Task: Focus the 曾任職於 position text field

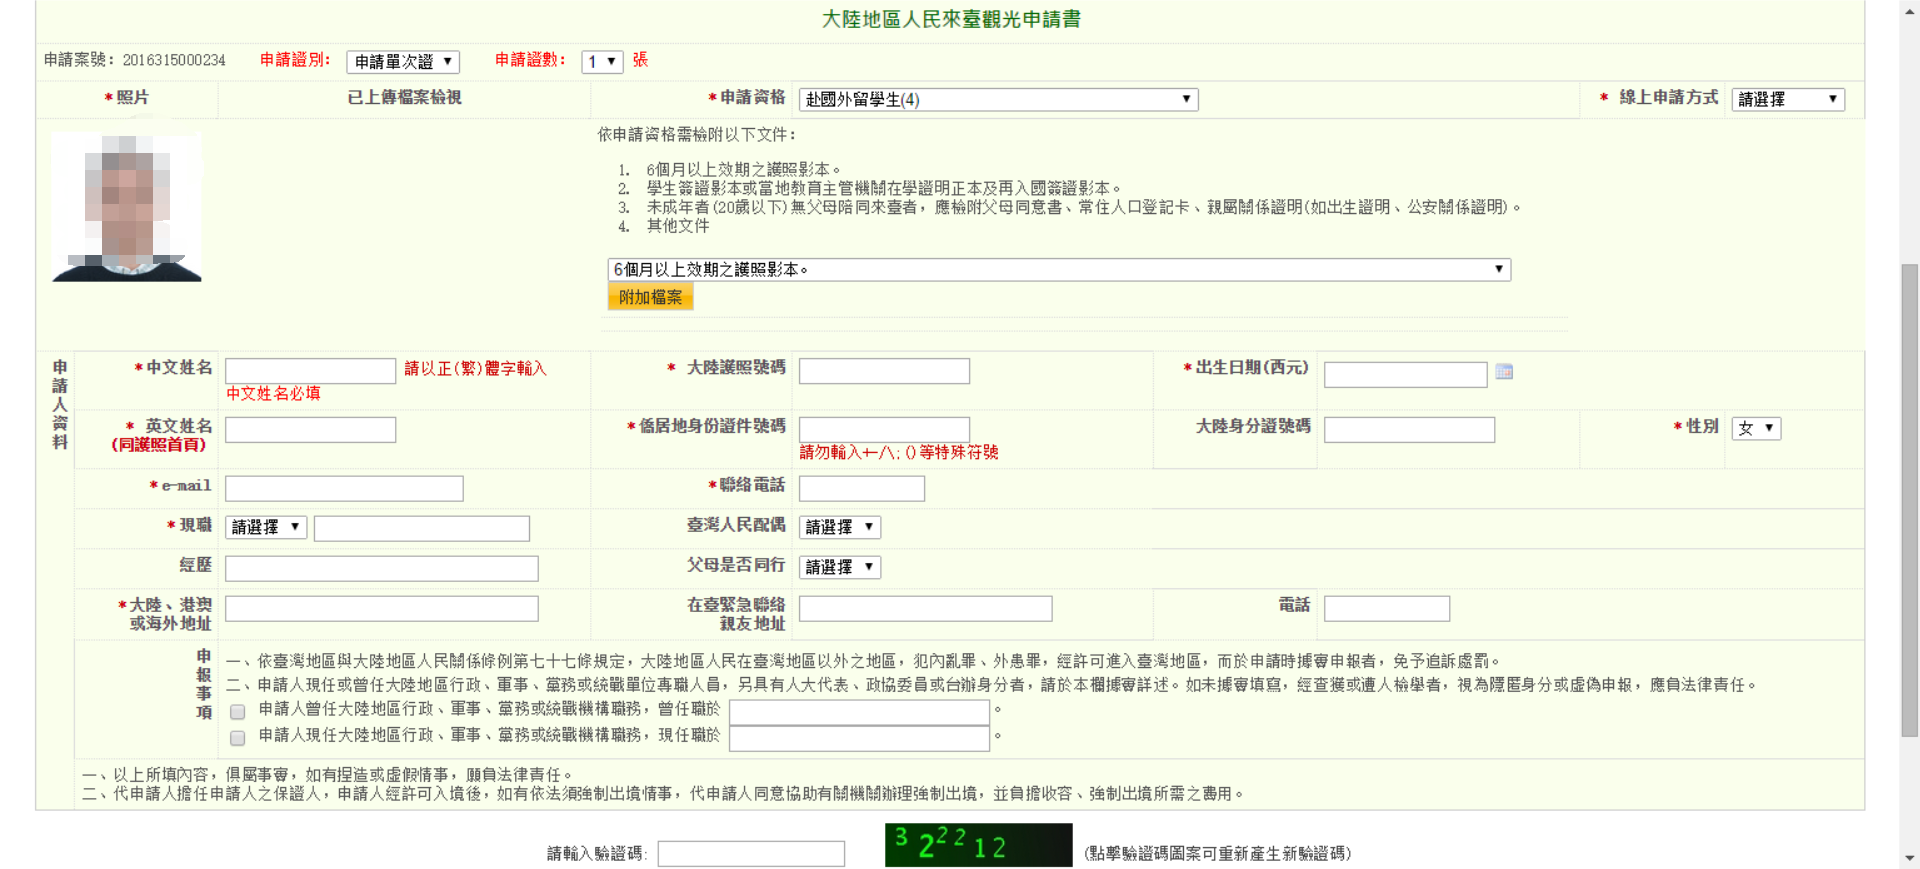Action: (860, 712)
